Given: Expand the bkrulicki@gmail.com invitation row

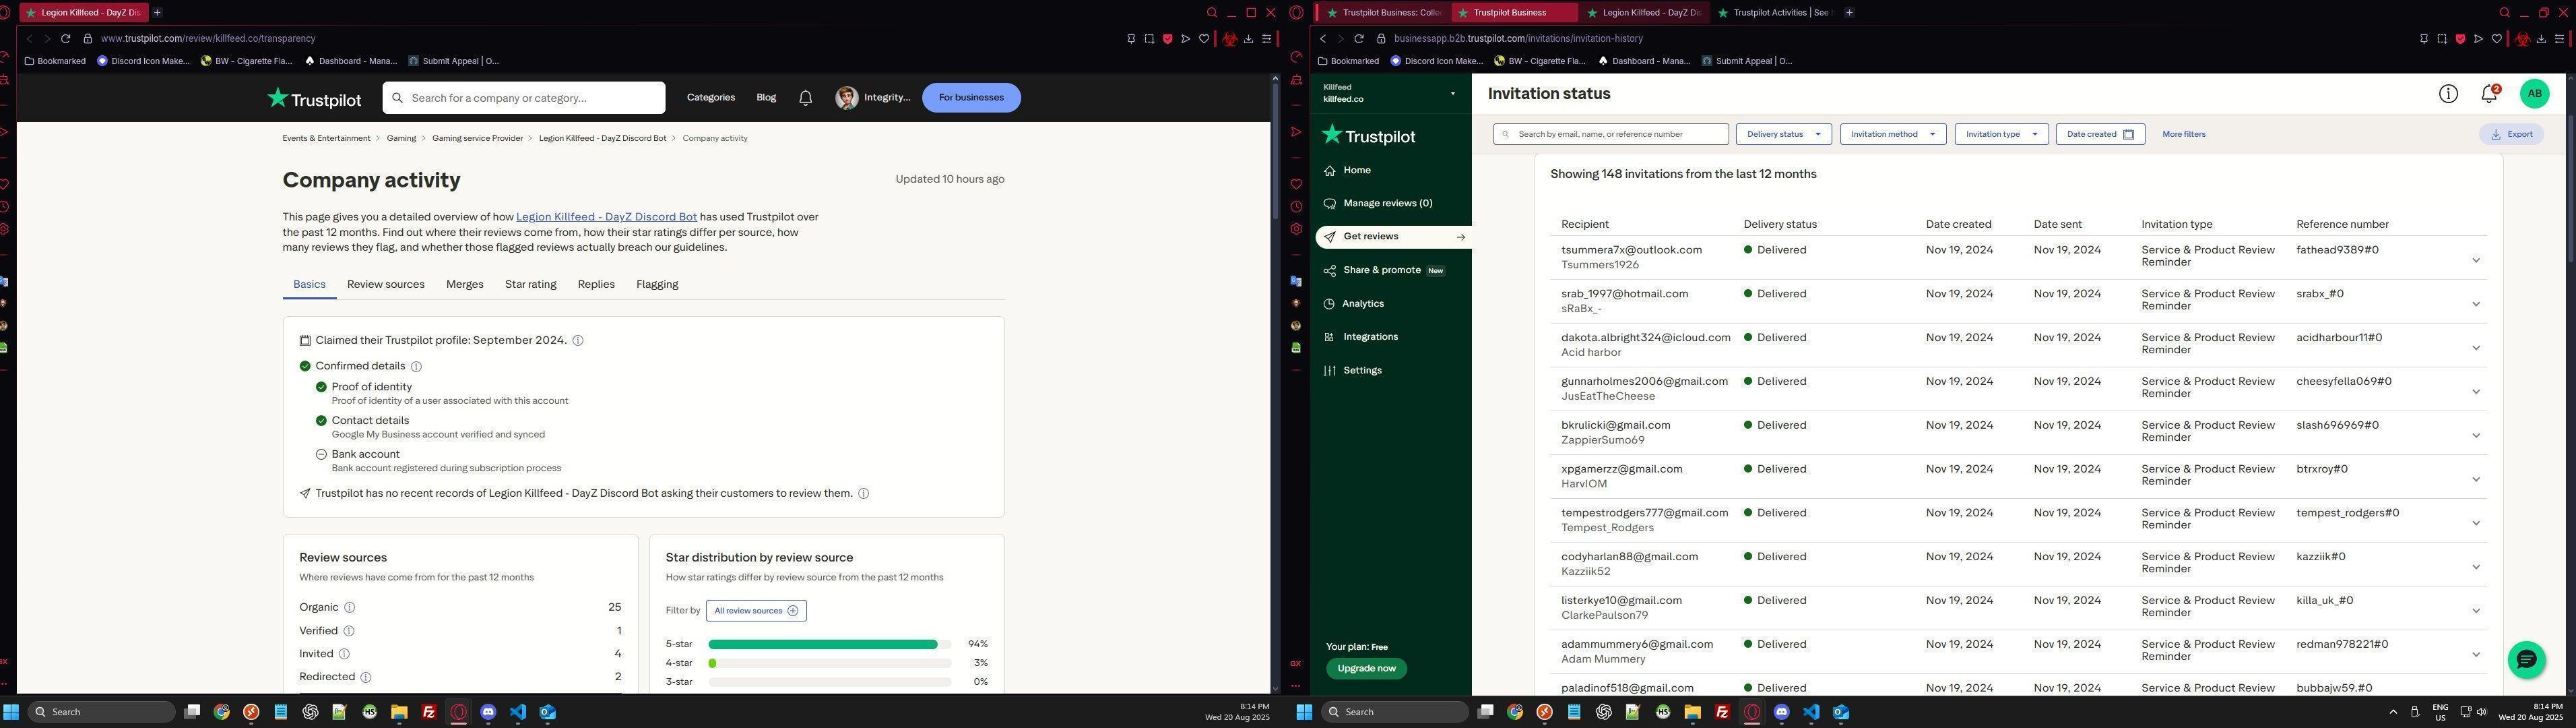Looking at the screenshot, I should pos(2476,436).
